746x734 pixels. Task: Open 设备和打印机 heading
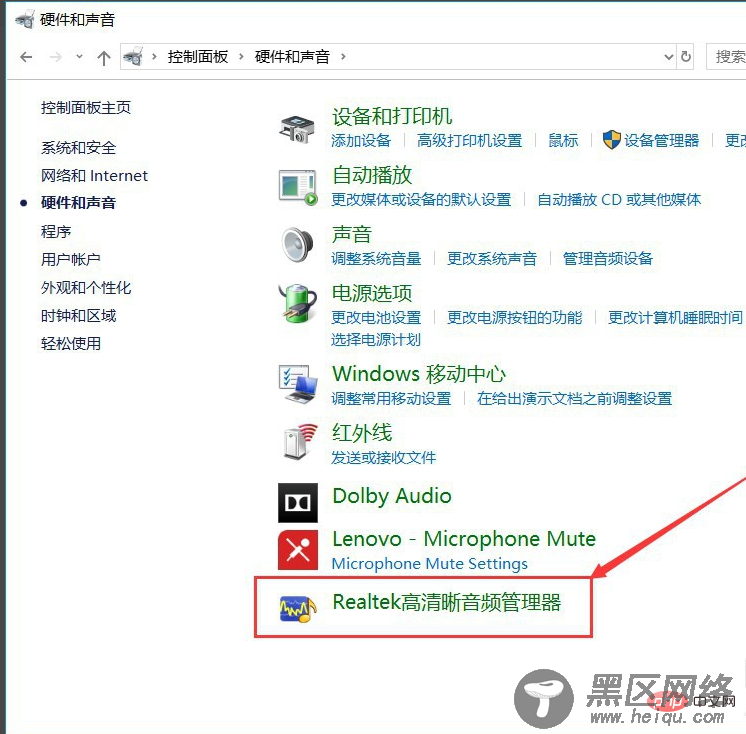(x=392, y=116)
